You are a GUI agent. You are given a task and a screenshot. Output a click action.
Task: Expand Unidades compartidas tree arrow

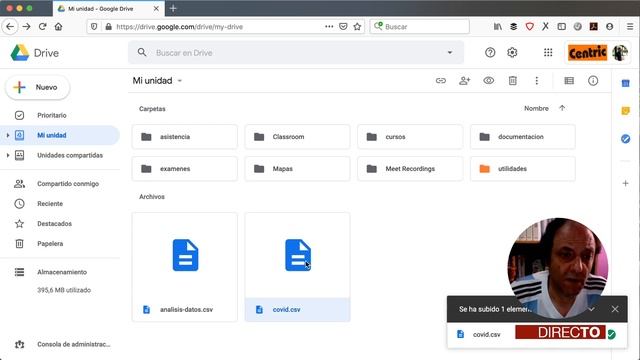(x=8, y=155)
